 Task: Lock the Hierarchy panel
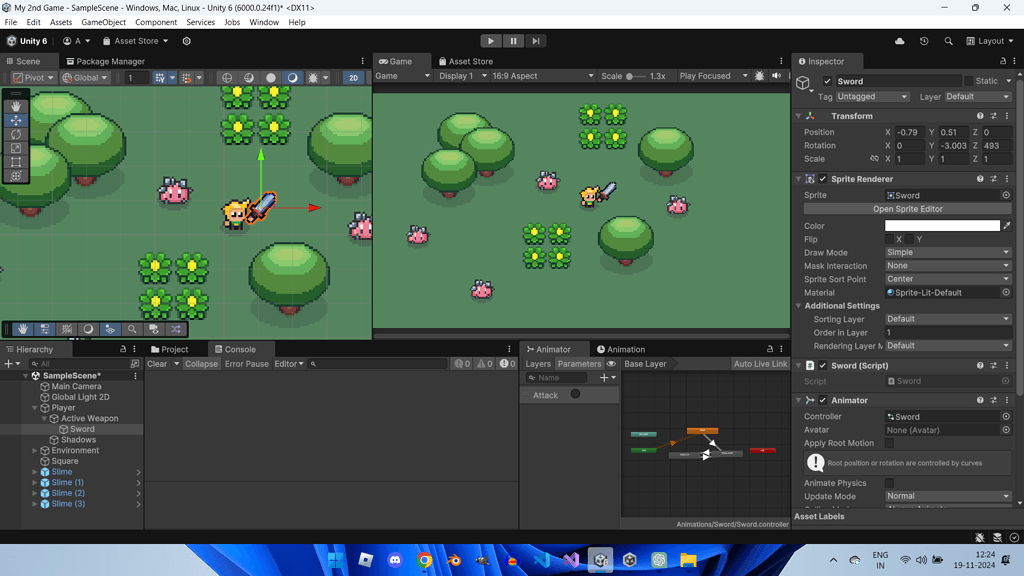(123, 349)
